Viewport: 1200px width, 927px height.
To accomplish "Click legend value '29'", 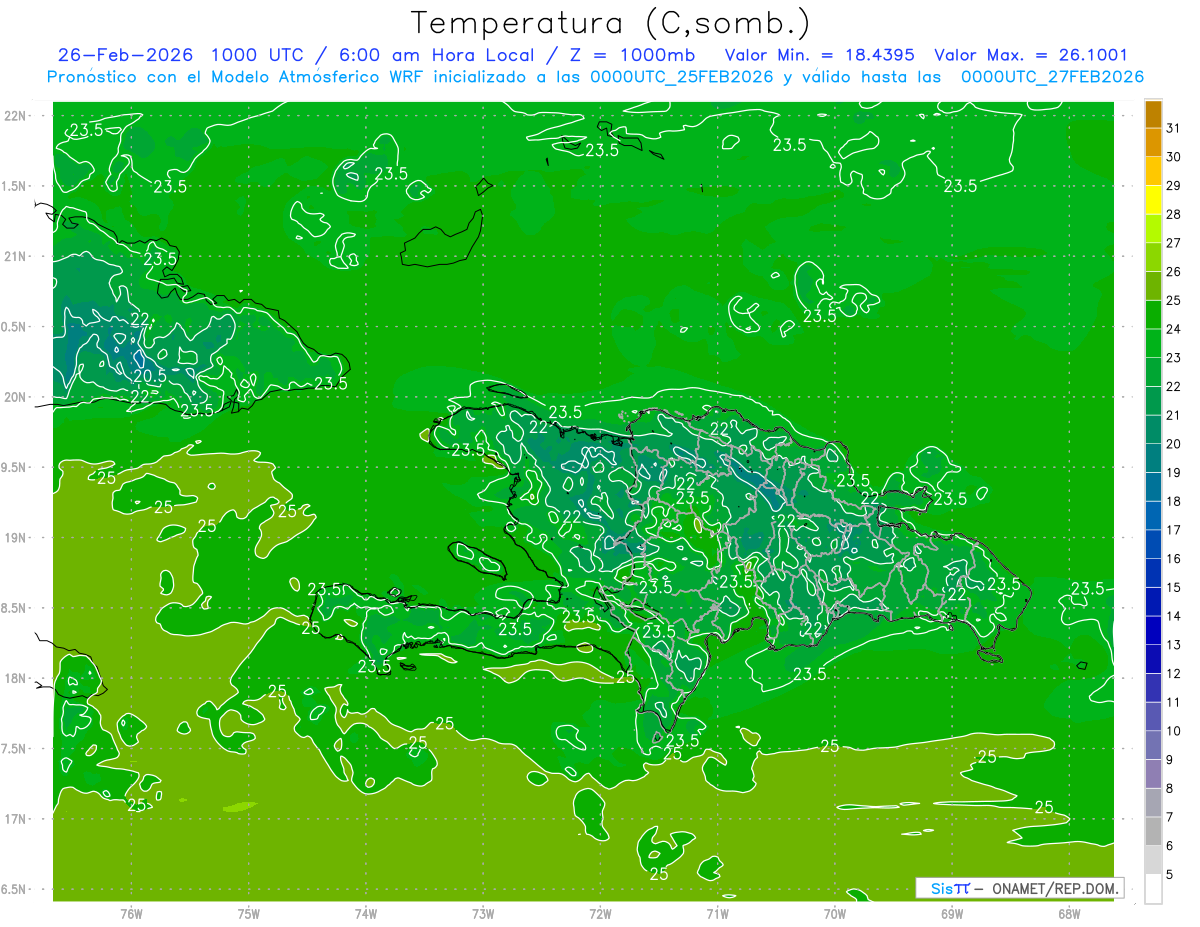I will (x=1174, y=185).
